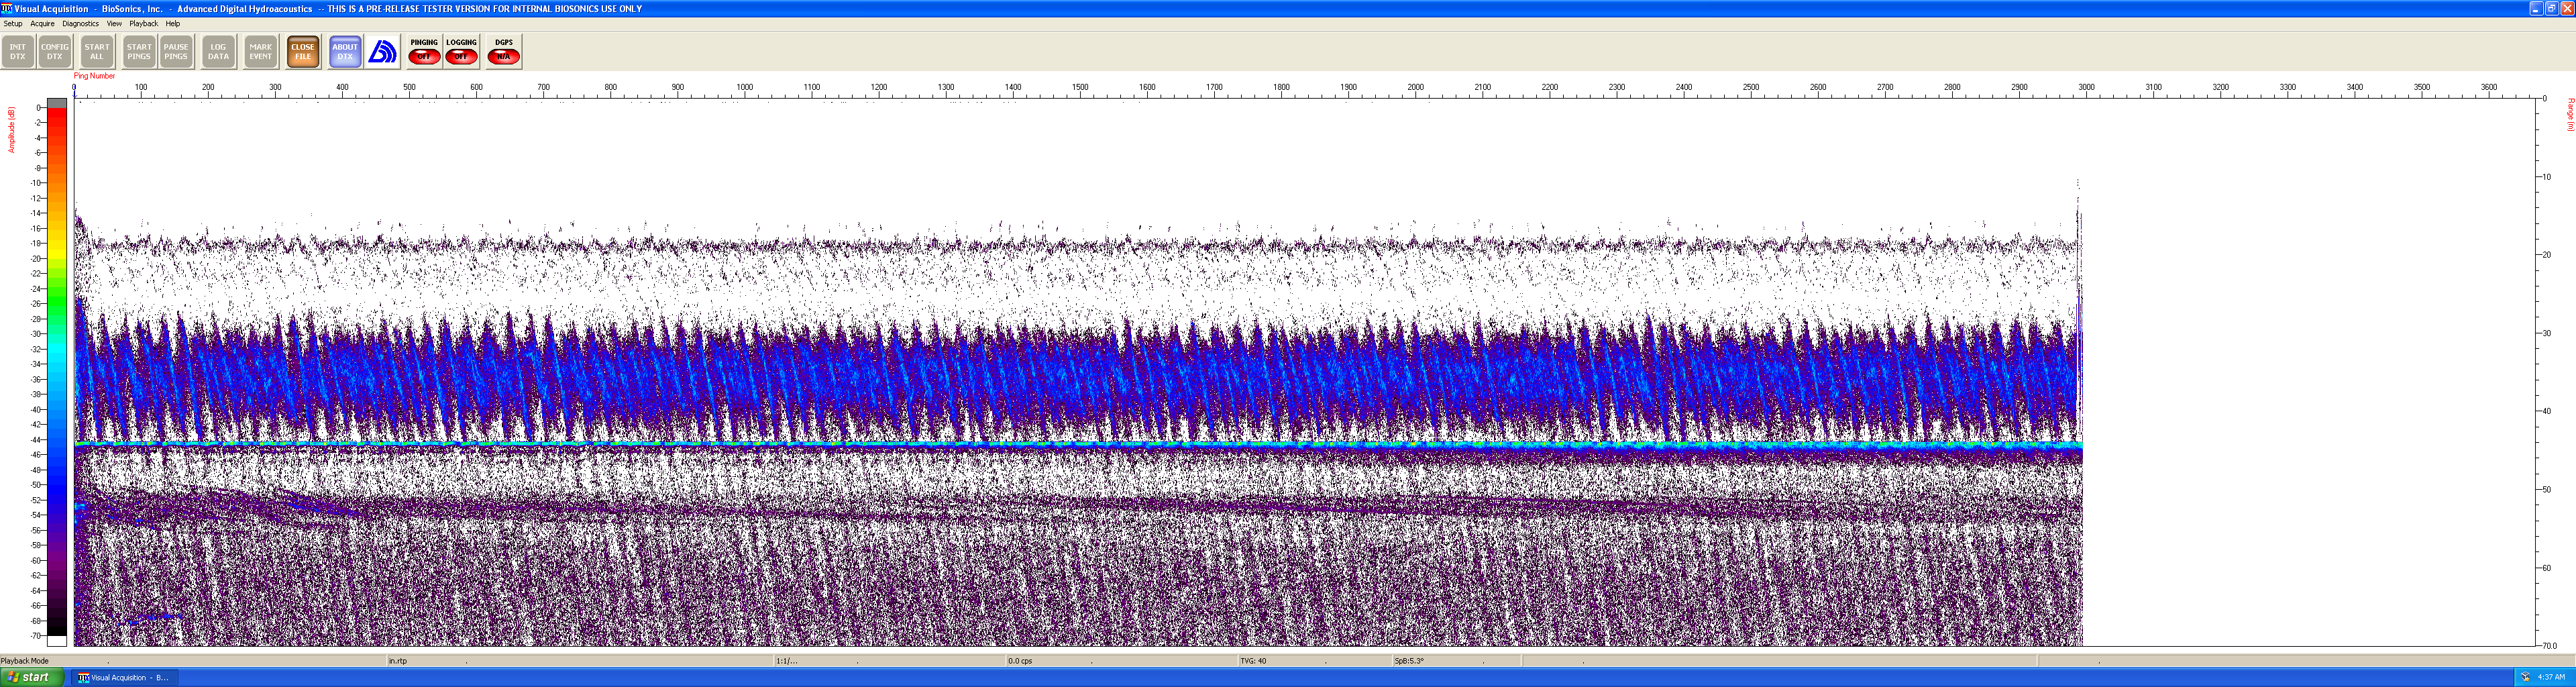
Task: Click ping 3000 on the ping ruler
Action: pos(2086,88)
